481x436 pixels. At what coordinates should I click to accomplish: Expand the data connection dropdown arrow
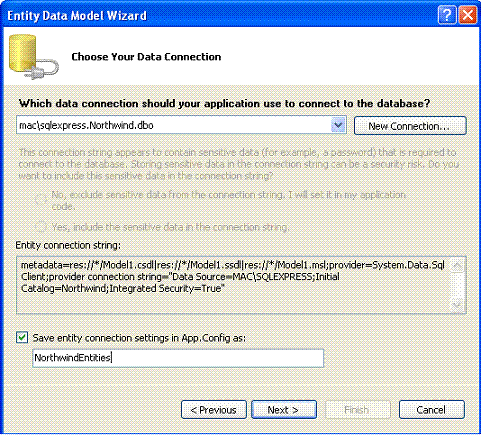[338, 125]
